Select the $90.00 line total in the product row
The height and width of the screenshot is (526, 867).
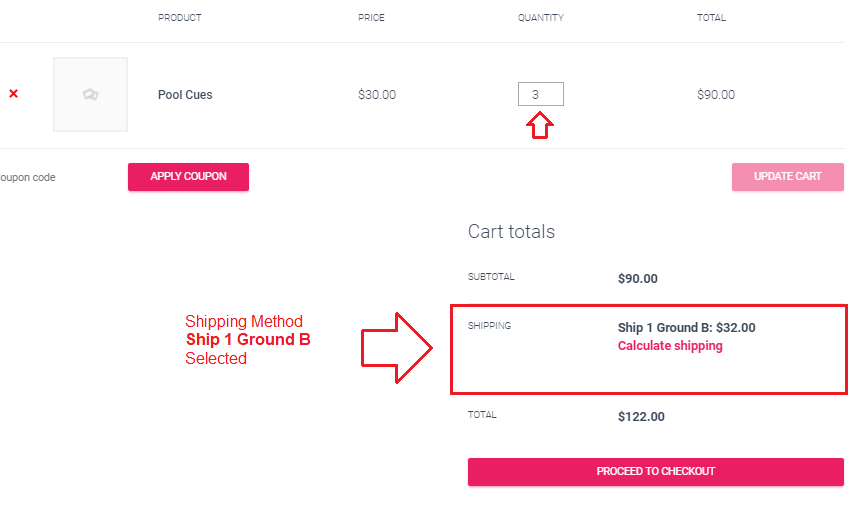(715, 95)
